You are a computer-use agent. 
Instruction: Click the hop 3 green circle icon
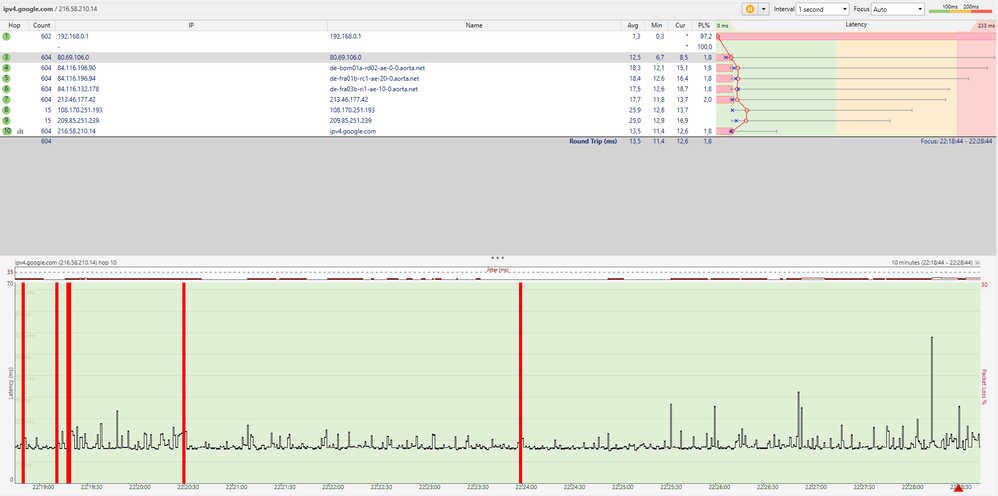pyautogui.click(x=6, y=57)
